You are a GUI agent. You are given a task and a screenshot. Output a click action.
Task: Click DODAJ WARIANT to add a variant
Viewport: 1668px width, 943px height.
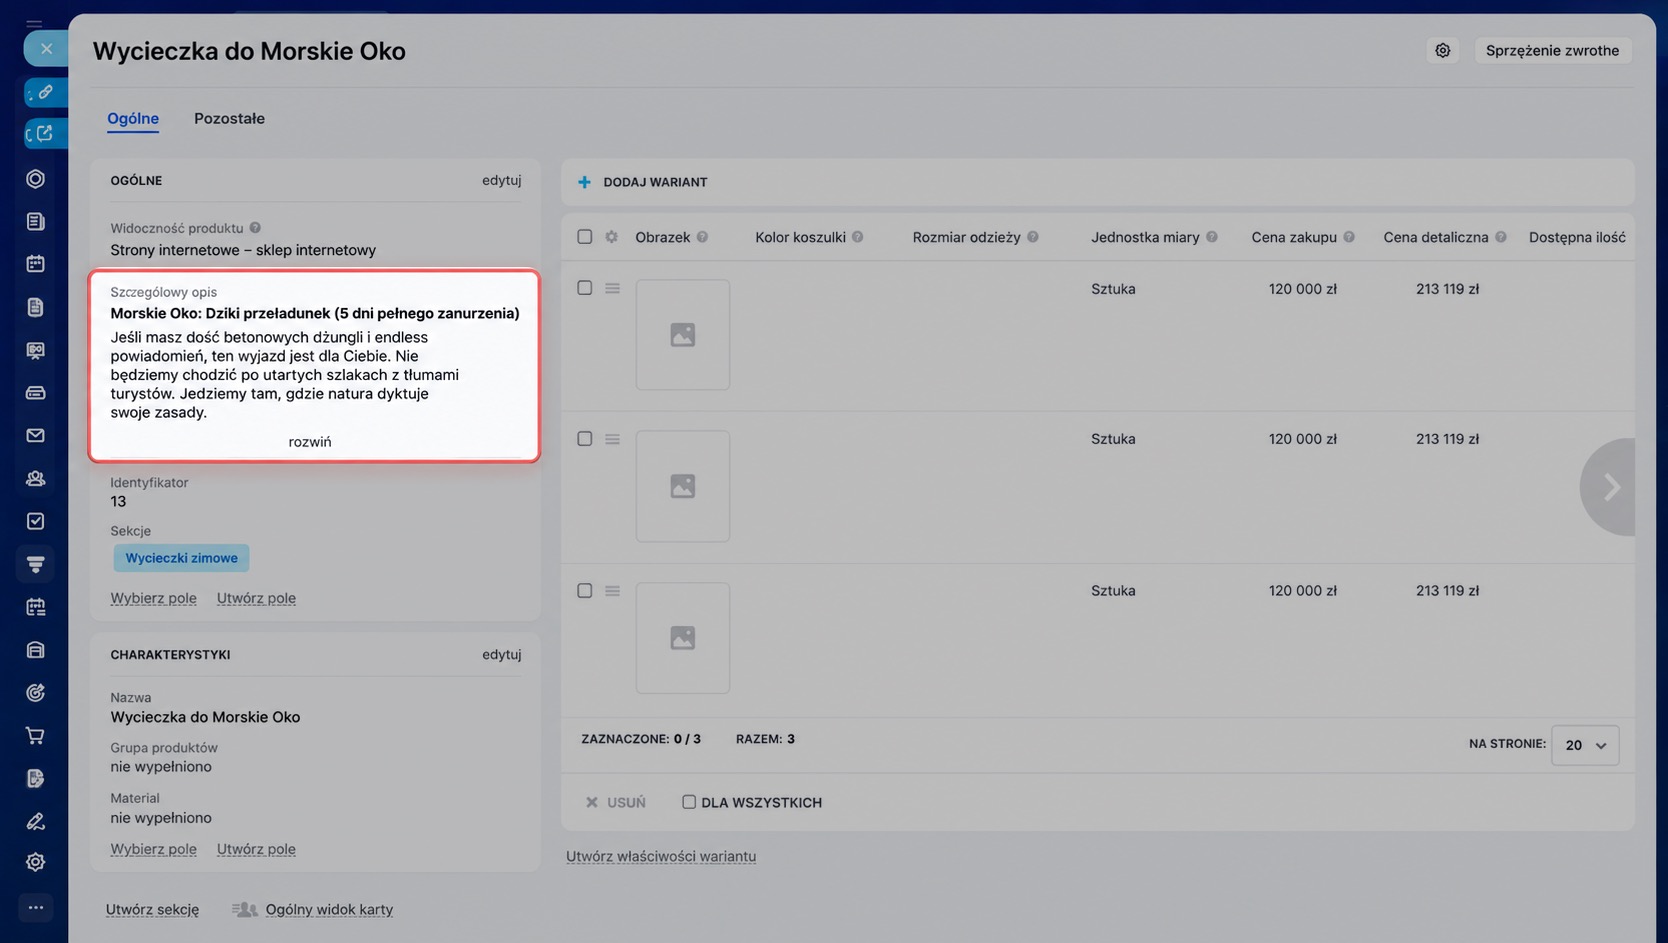[x=643, y=182]
